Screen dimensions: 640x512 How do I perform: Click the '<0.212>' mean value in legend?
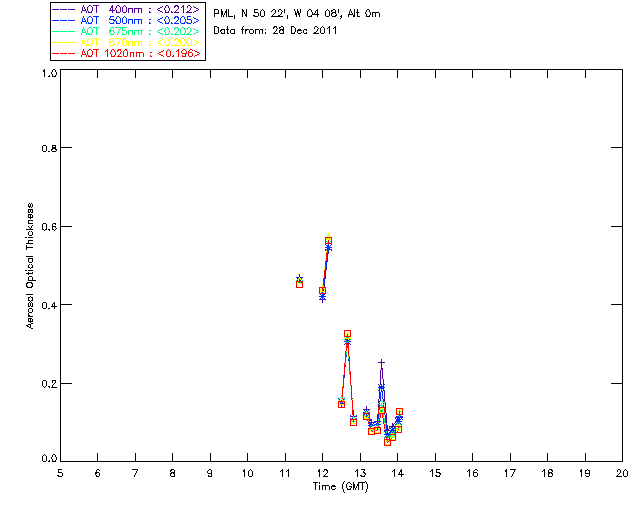pyautogui.click(x=178, y=9)
